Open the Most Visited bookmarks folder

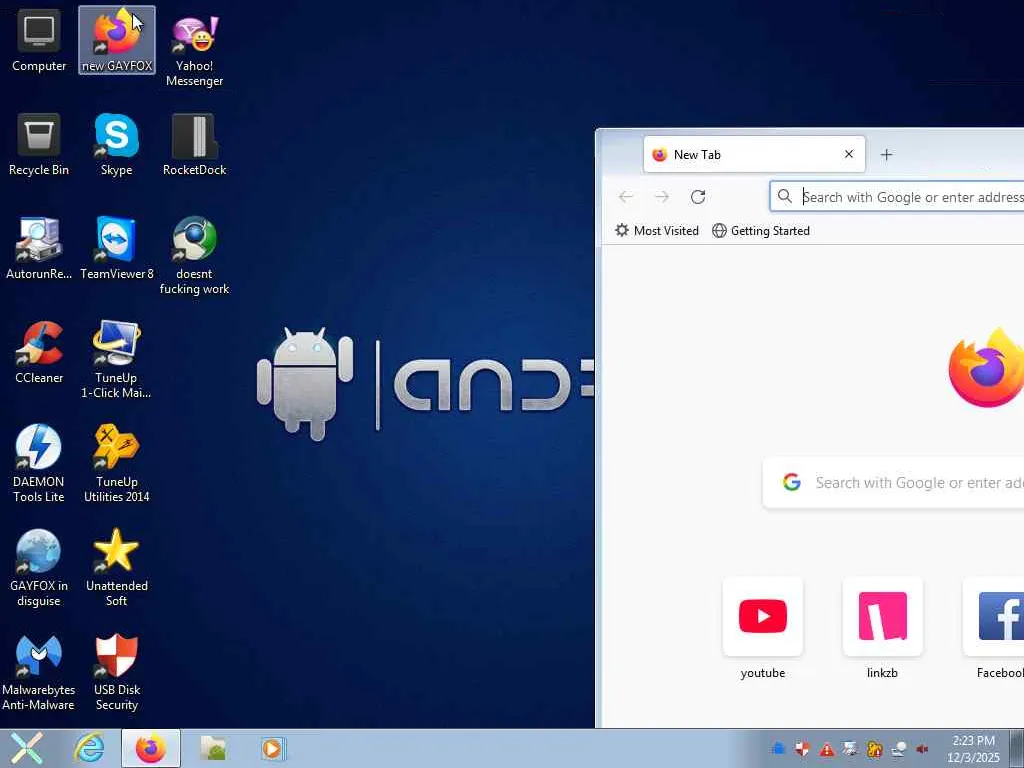point(657,231)
